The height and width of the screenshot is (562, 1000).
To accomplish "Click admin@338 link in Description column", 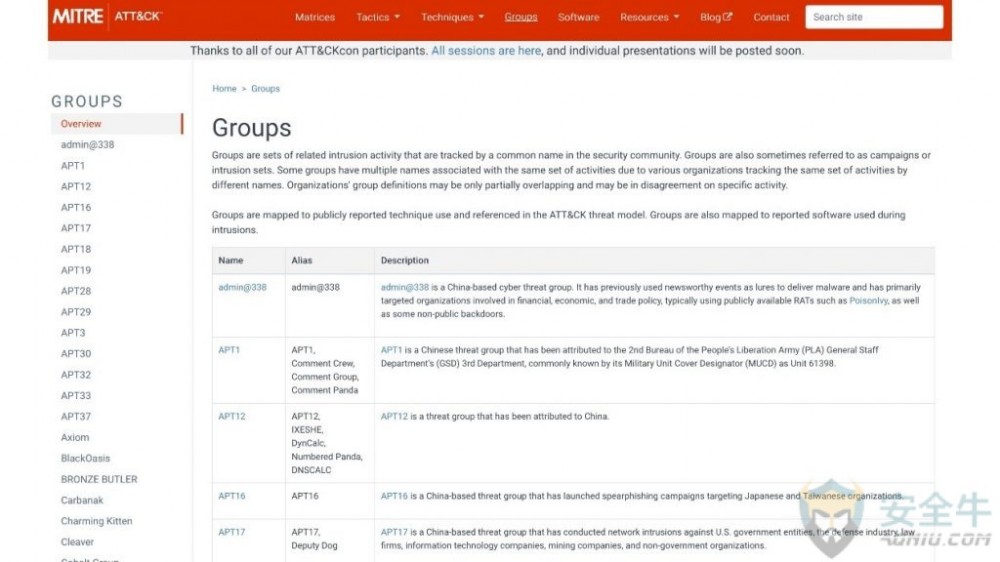I will click(405, 287).
